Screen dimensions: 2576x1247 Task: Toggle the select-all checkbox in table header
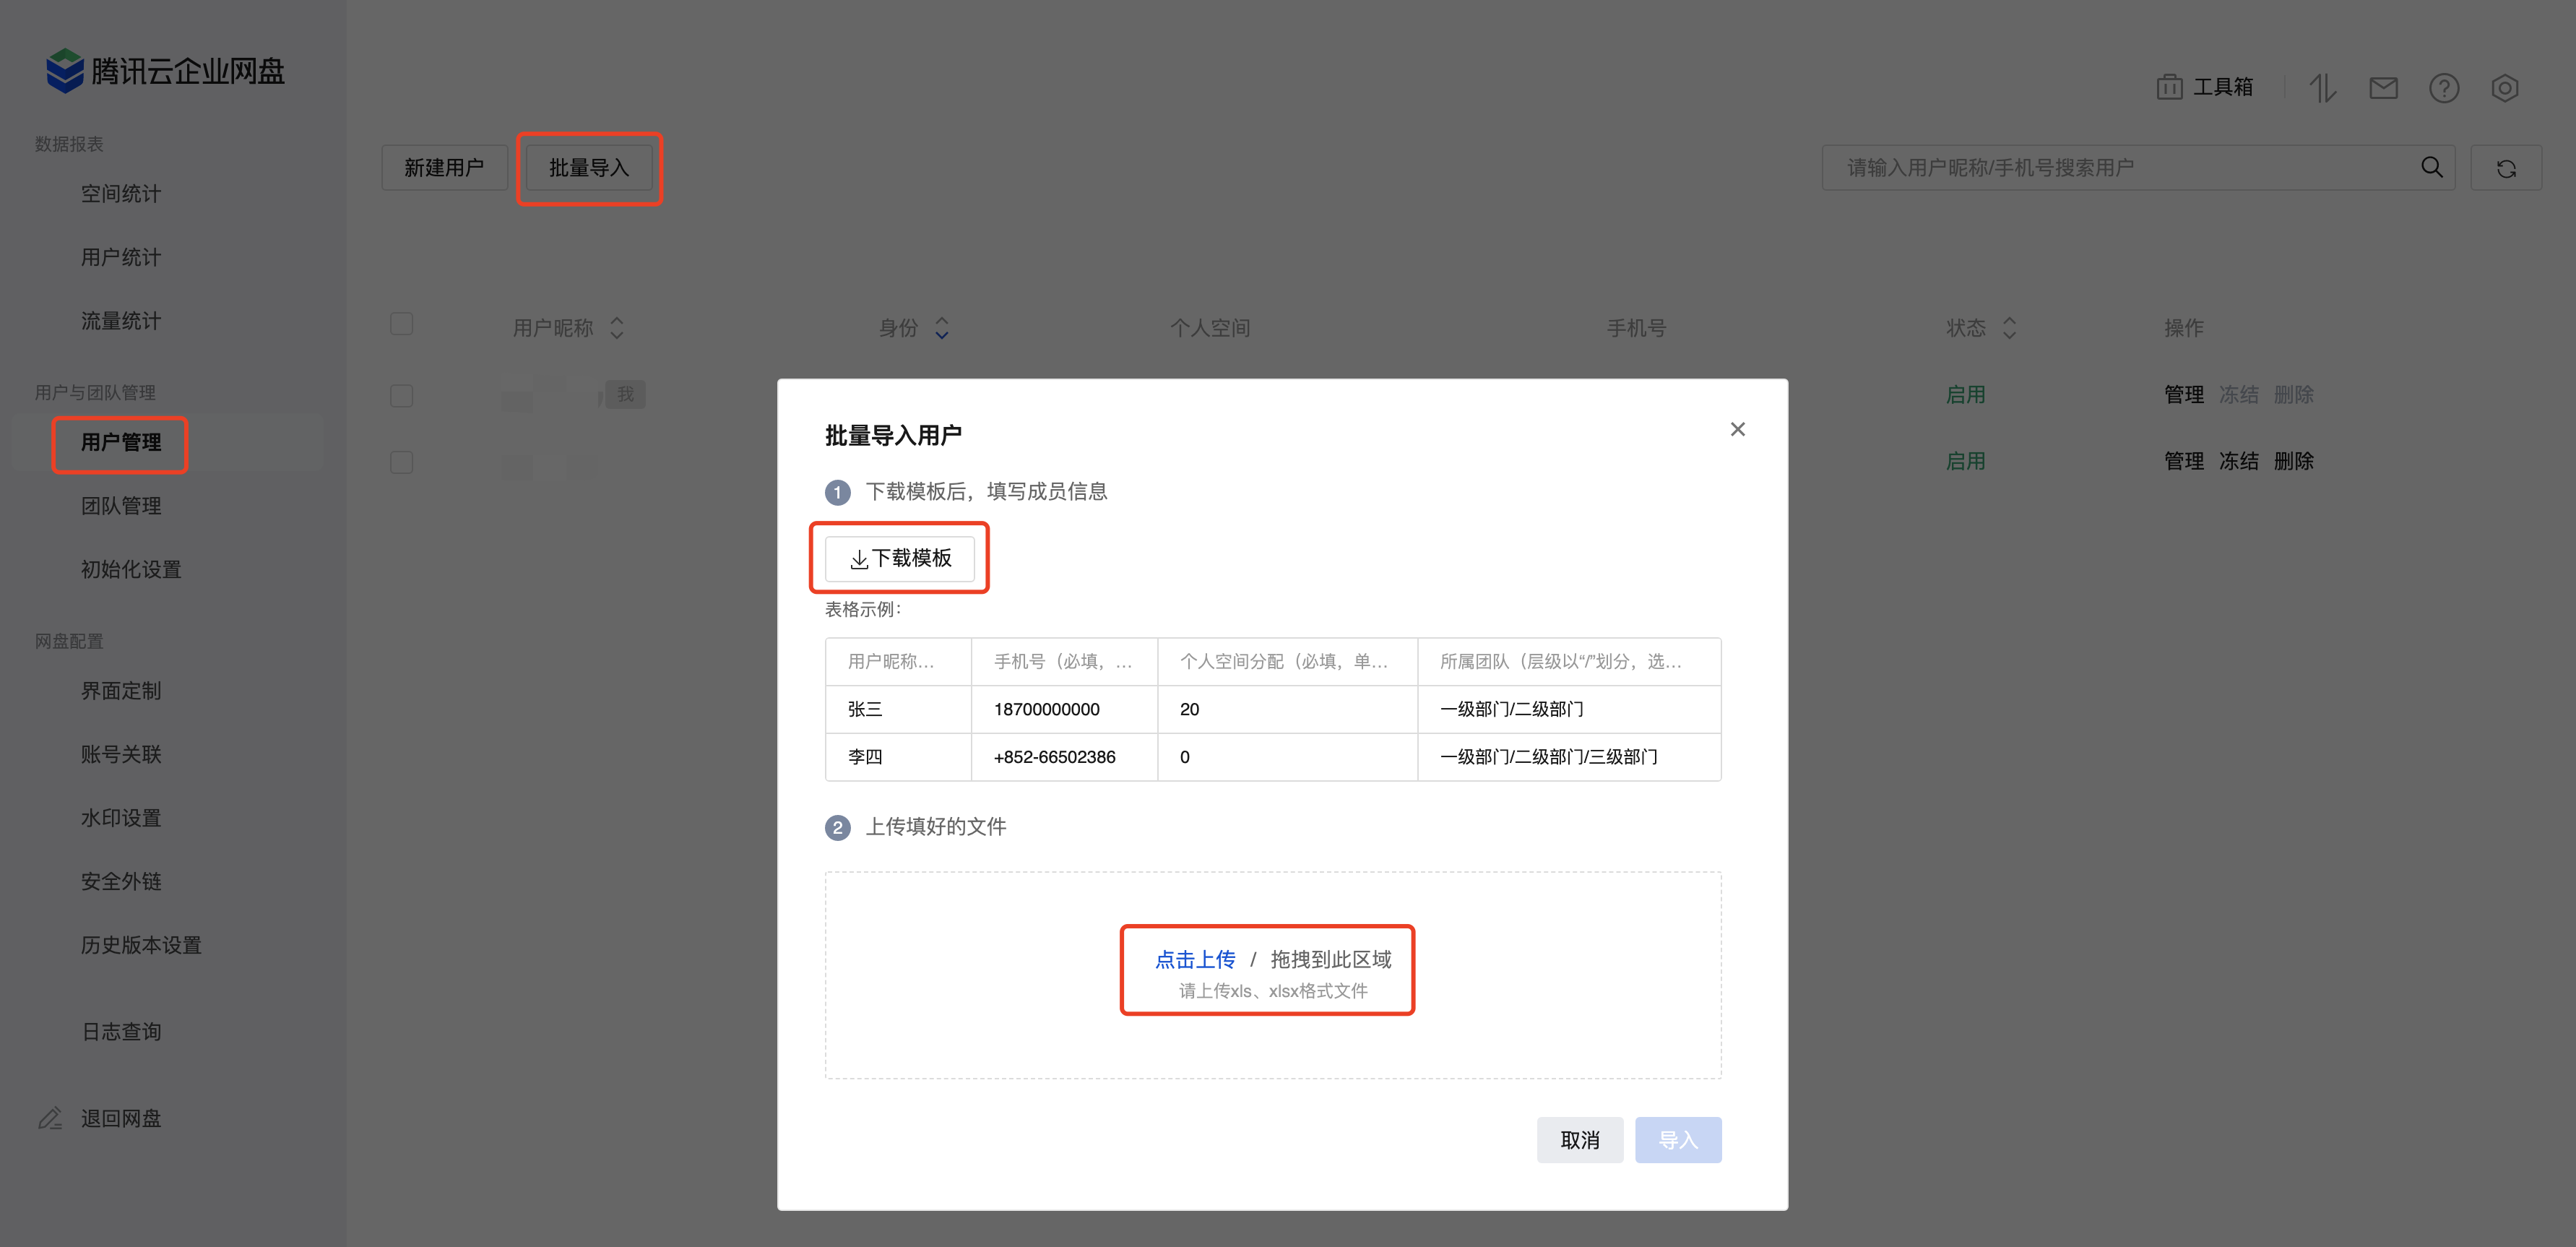[x=401, y=324]
